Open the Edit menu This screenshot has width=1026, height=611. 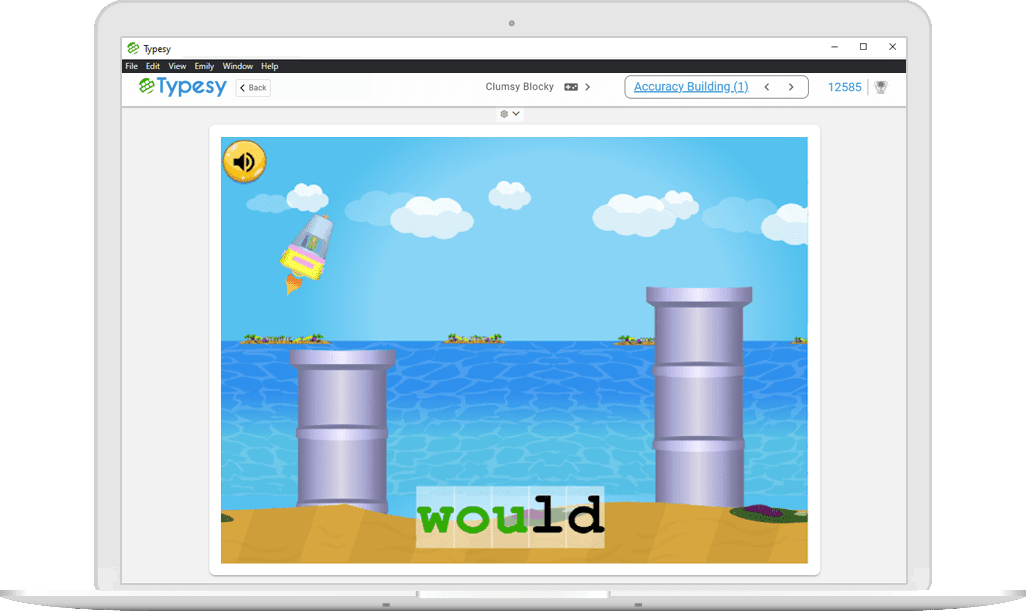tap(153, 66)
